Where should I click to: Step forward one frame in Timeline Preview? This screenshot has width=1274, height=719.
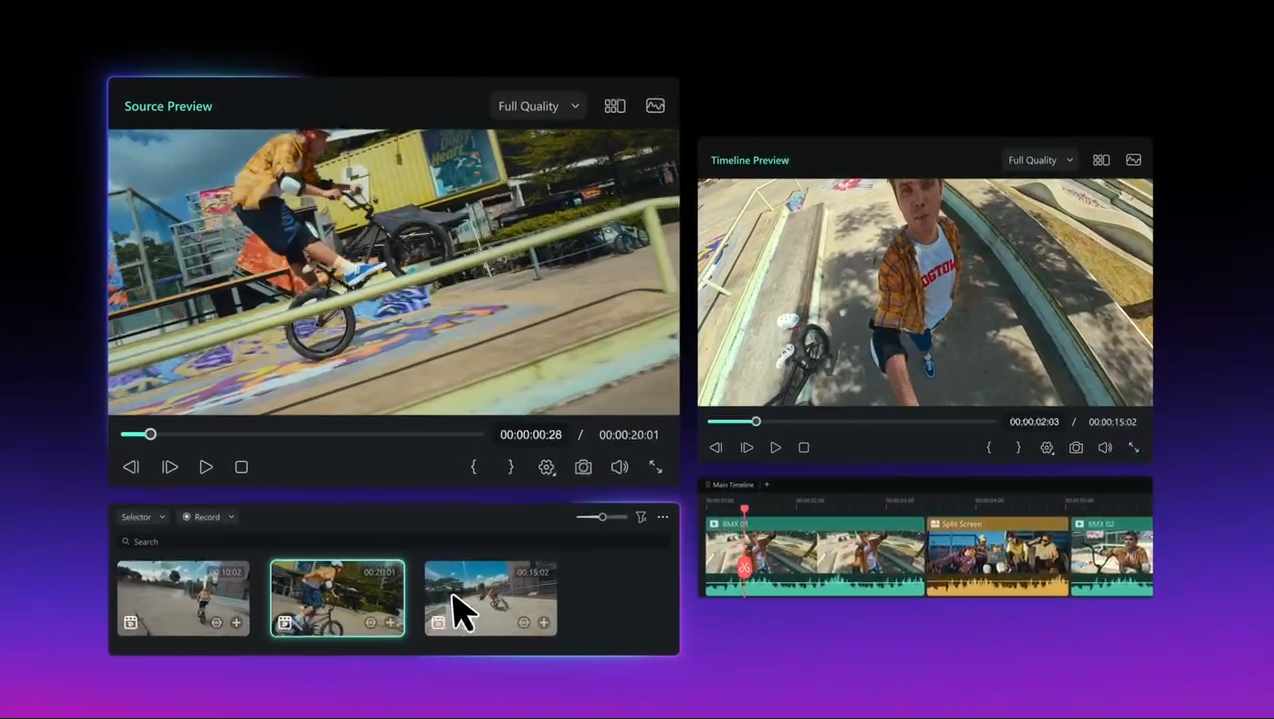(x=747, y=448)
